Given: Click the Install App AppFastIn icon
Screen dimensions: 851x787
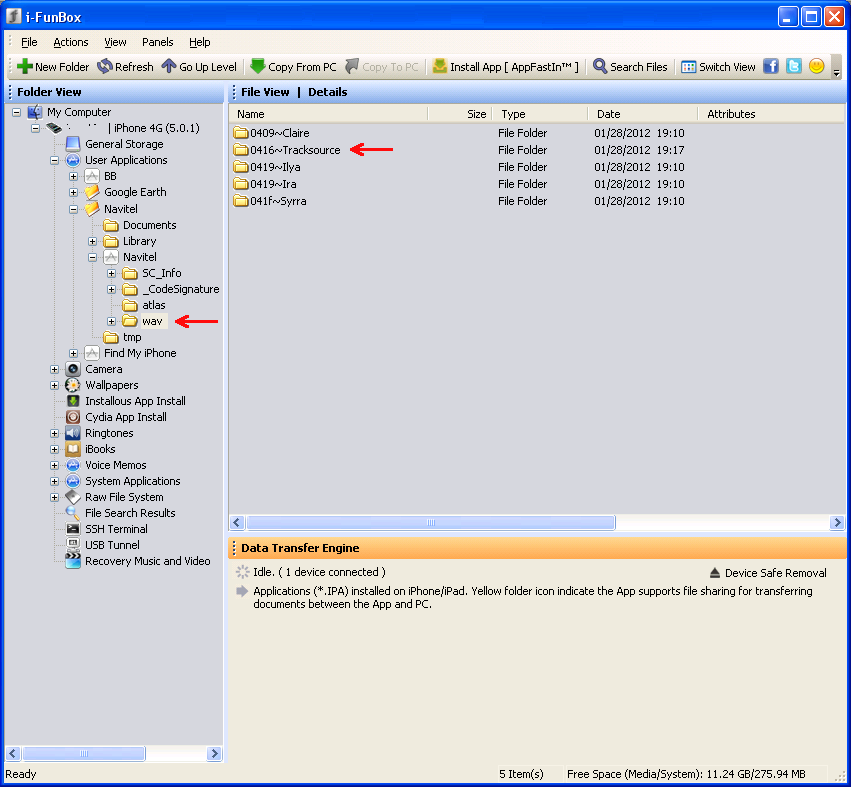Looking at the screenshot, I should (x=440, y=67).
